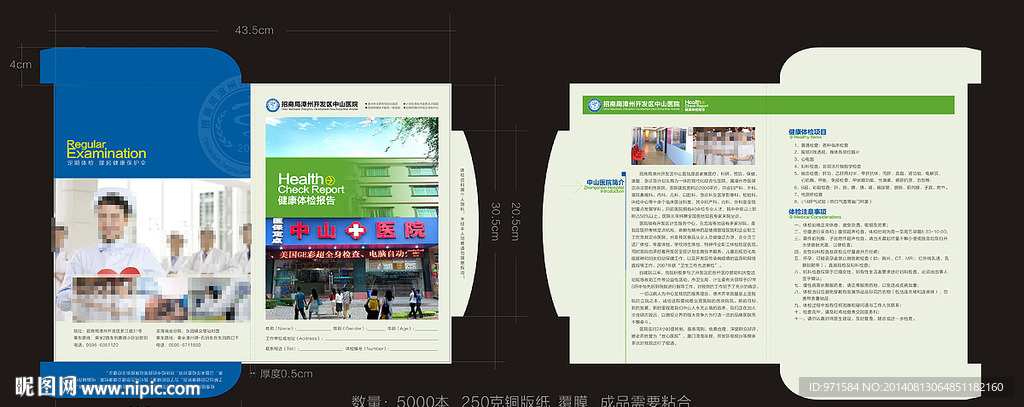The width and height of the screenshot is (1024, 407).
Task: Click the 姓名(Name) blank line
Action: coord(312,329)
